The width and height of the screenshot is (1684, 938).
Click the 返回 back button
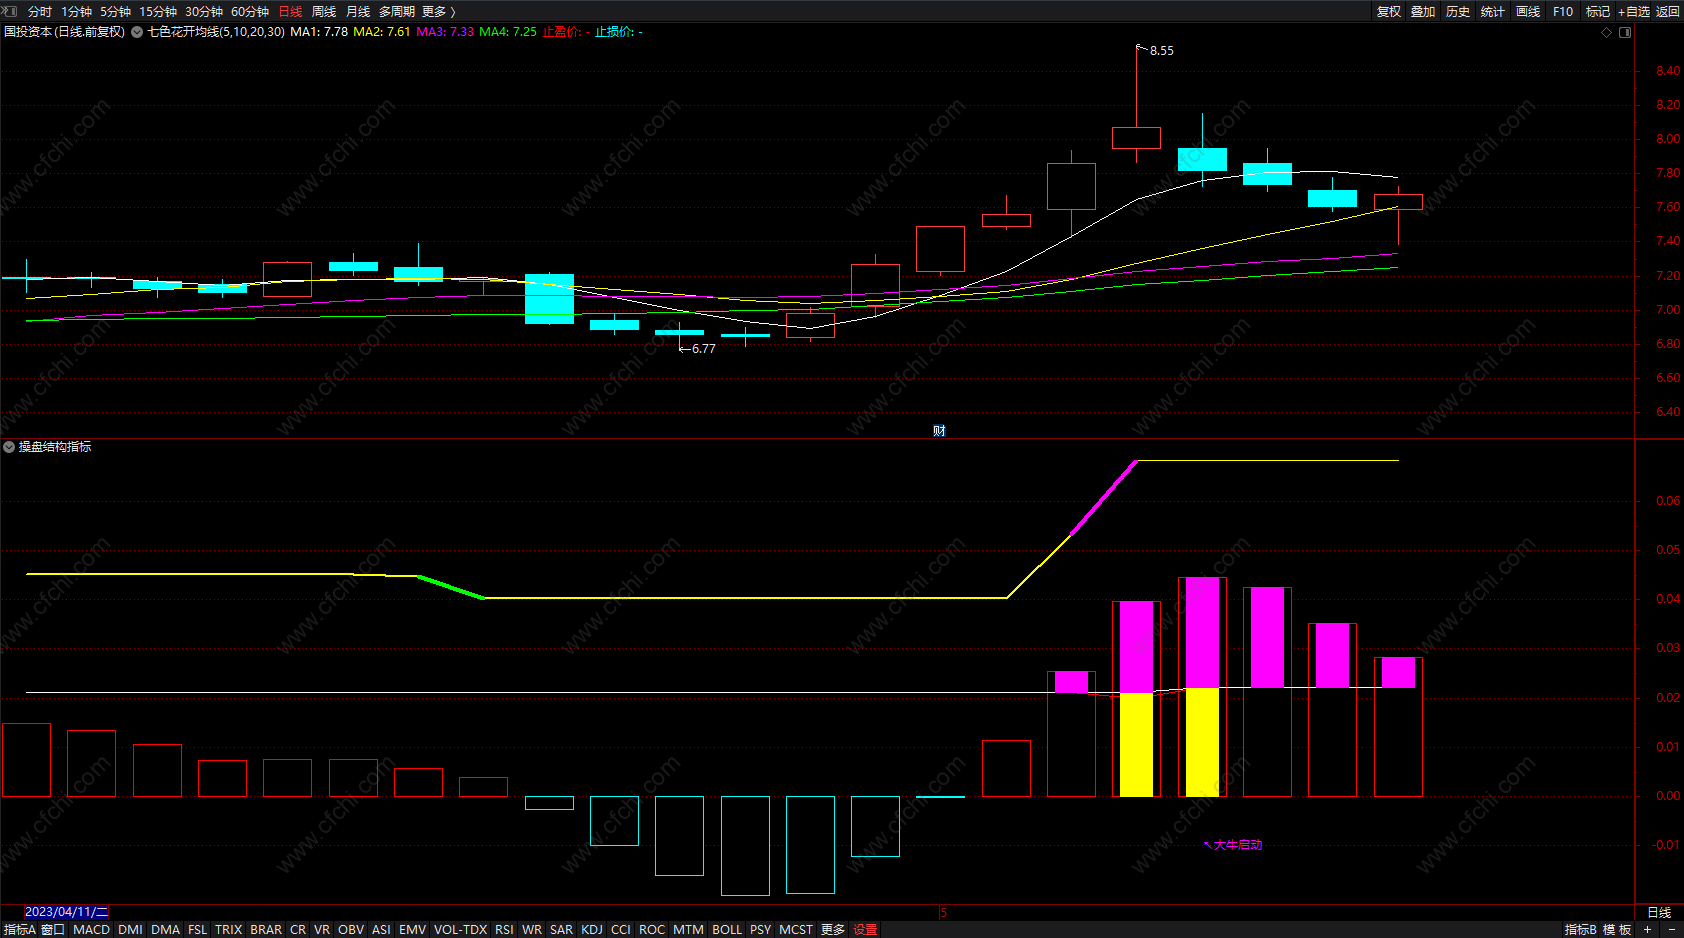[x=1668, y=12]
